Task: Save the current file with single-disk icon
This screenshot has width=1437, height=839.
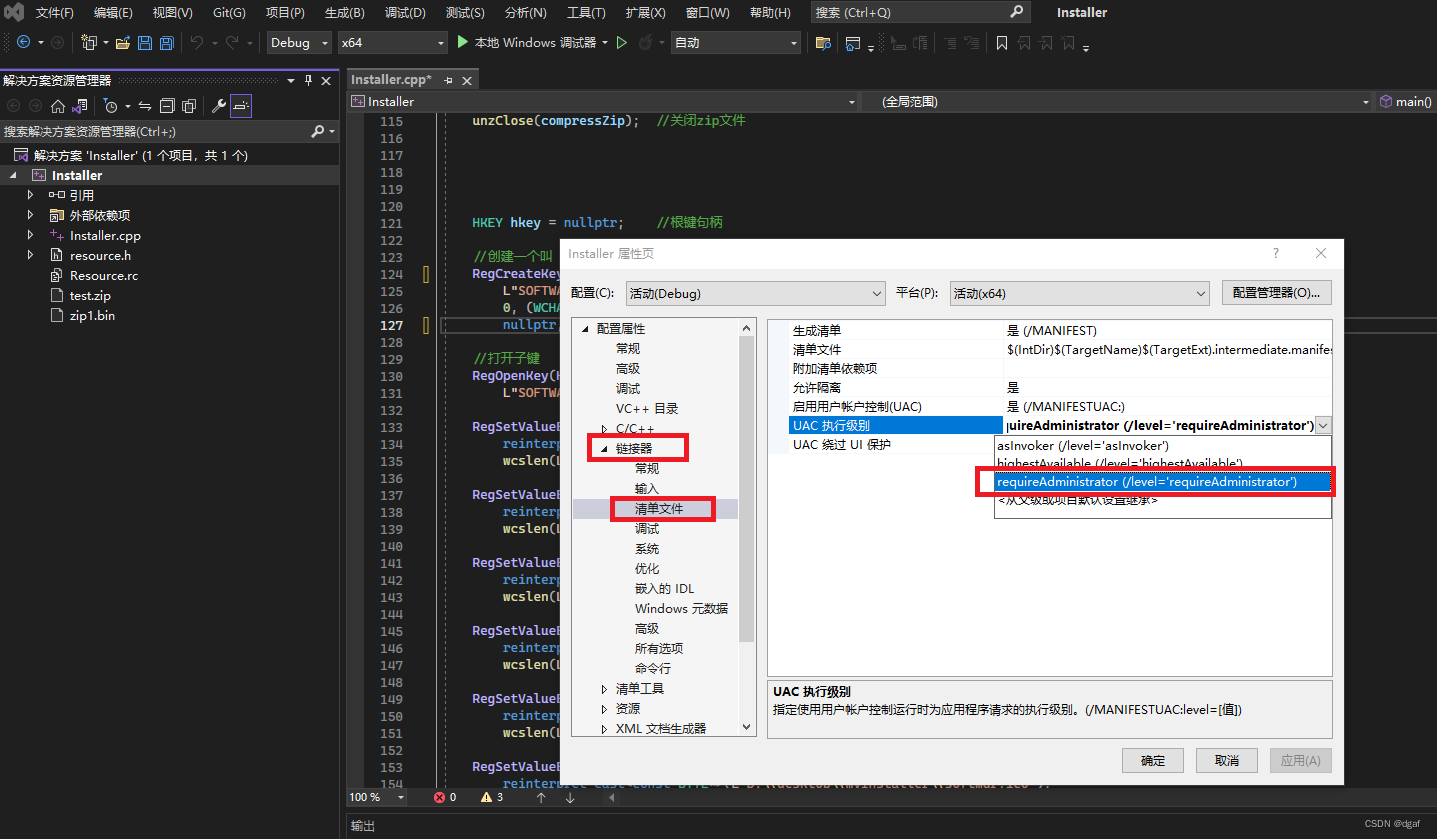Action: pos(145,43)
